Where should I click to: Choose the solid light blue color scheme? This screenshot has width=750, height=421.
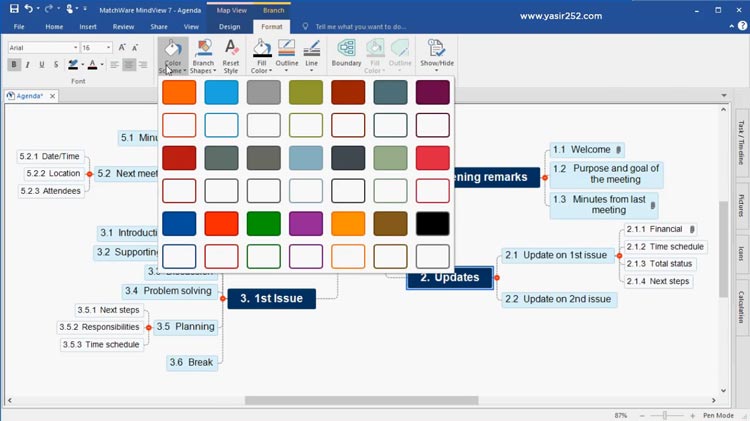pos(221,92)
